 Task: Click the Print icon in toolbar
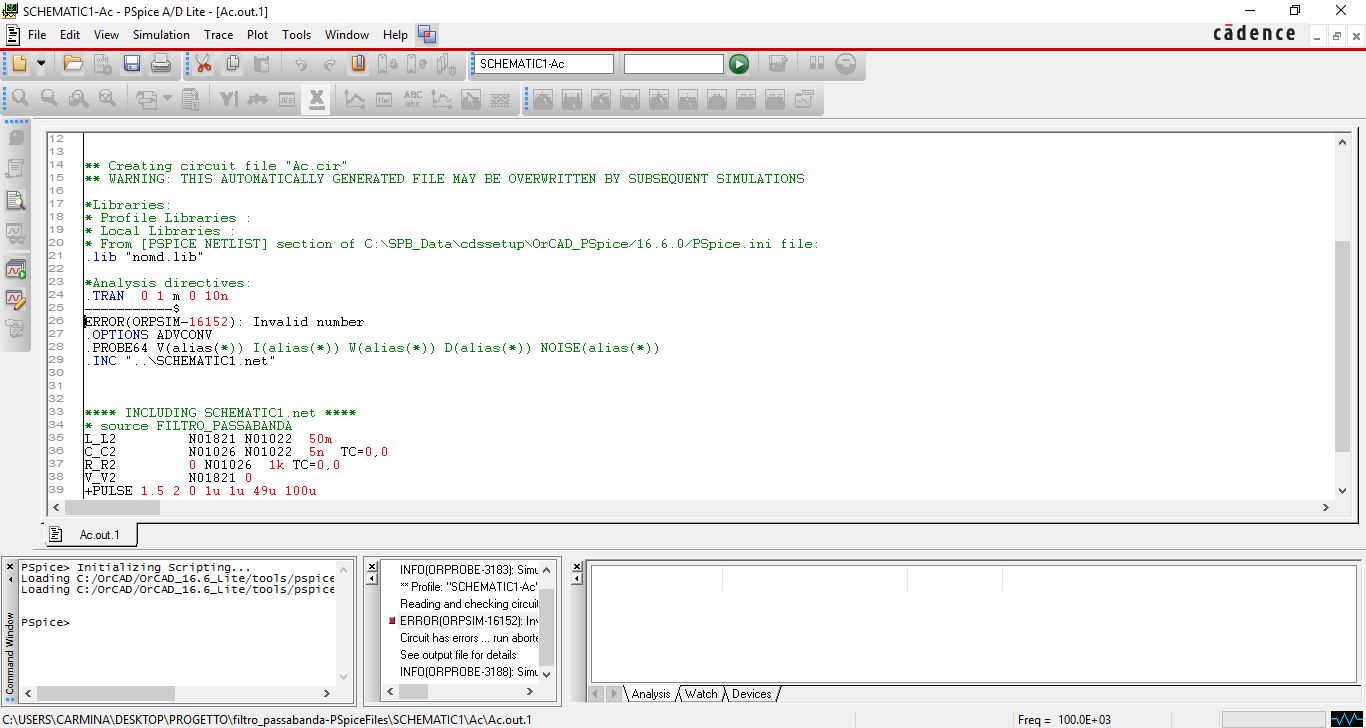point(160,64)
